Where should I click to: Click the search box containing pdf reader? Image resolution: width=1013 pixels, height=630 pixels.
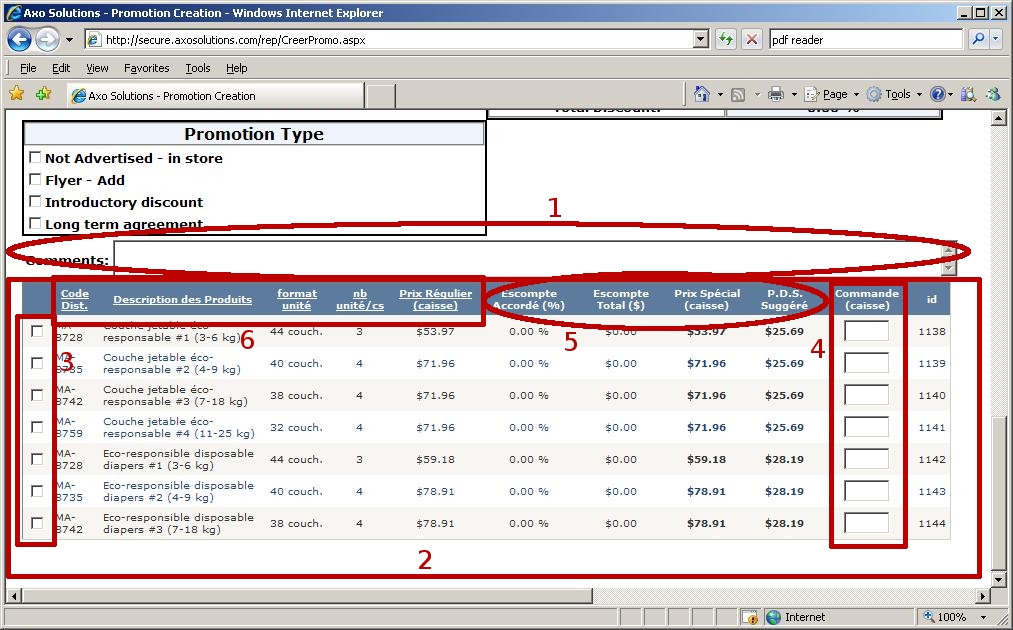(866, 40)
